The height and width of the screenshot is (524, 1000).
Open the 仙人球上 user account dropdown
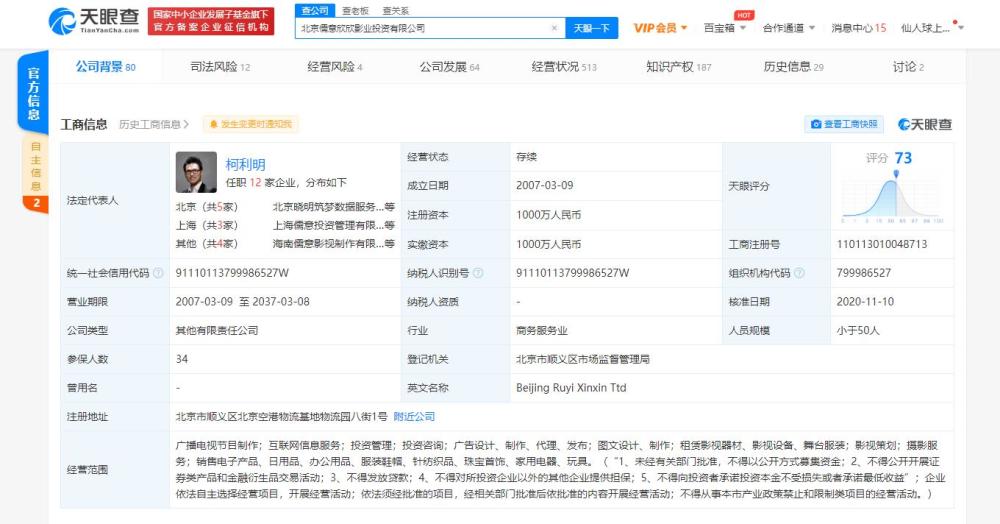point(932,28)
